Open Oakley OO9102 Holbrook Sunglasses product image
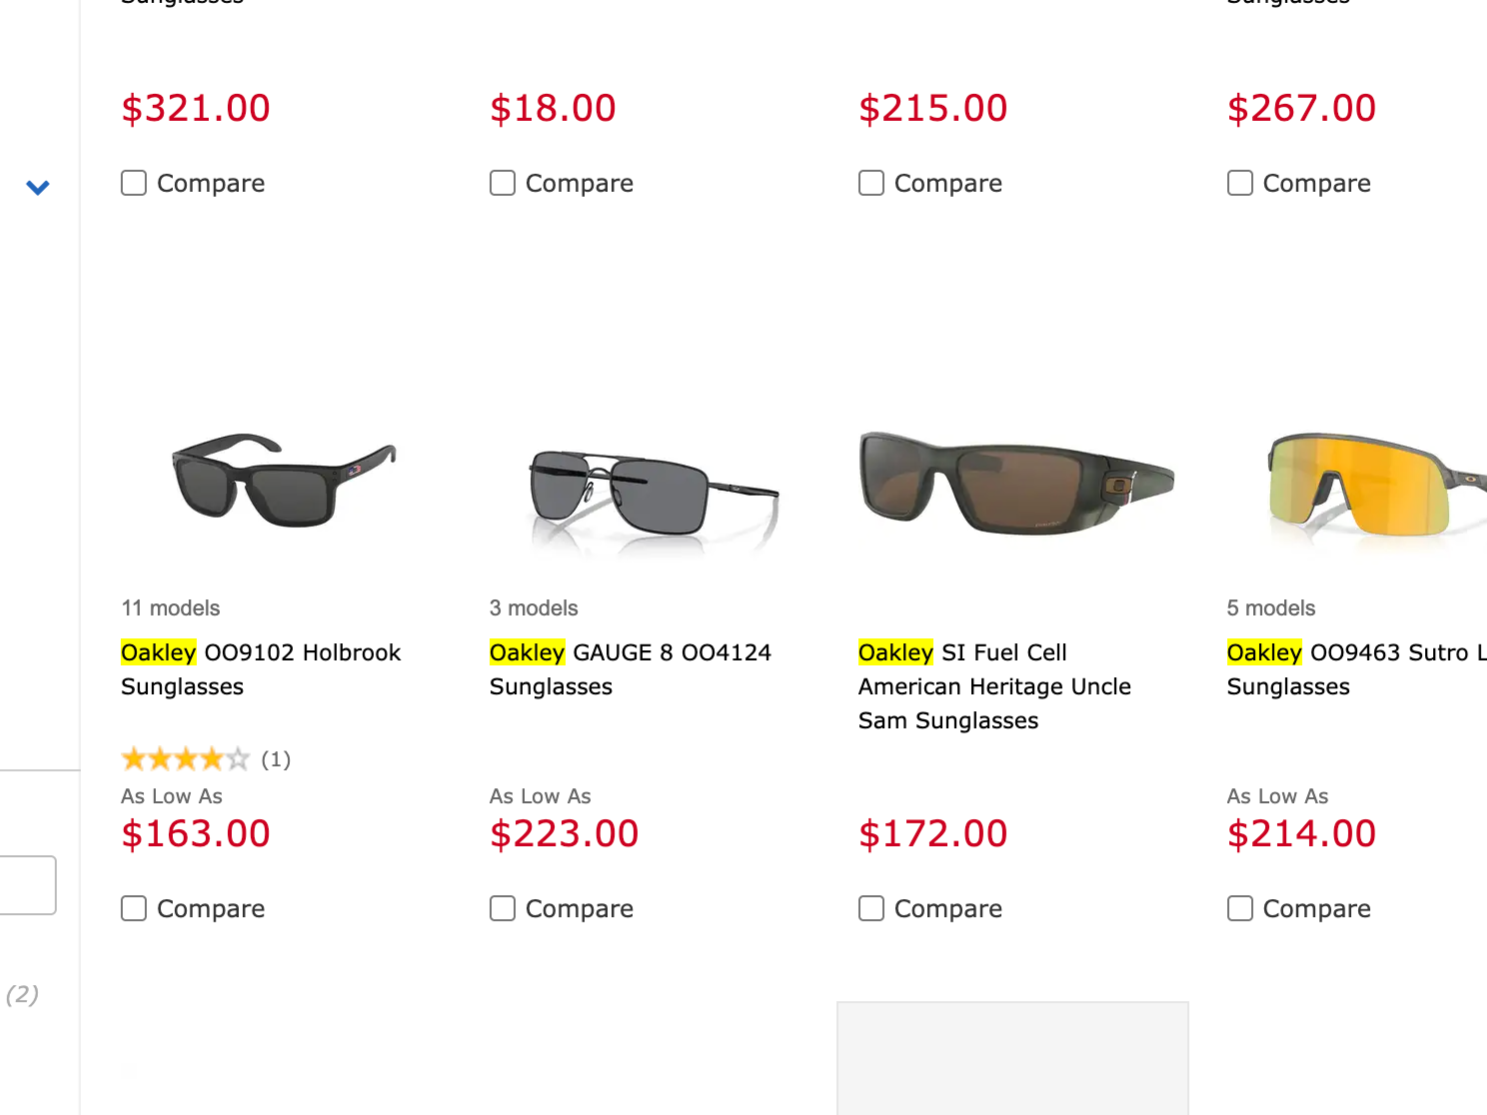The width and height of the screenshot is (1487, 1115). (x=284, y=481)
